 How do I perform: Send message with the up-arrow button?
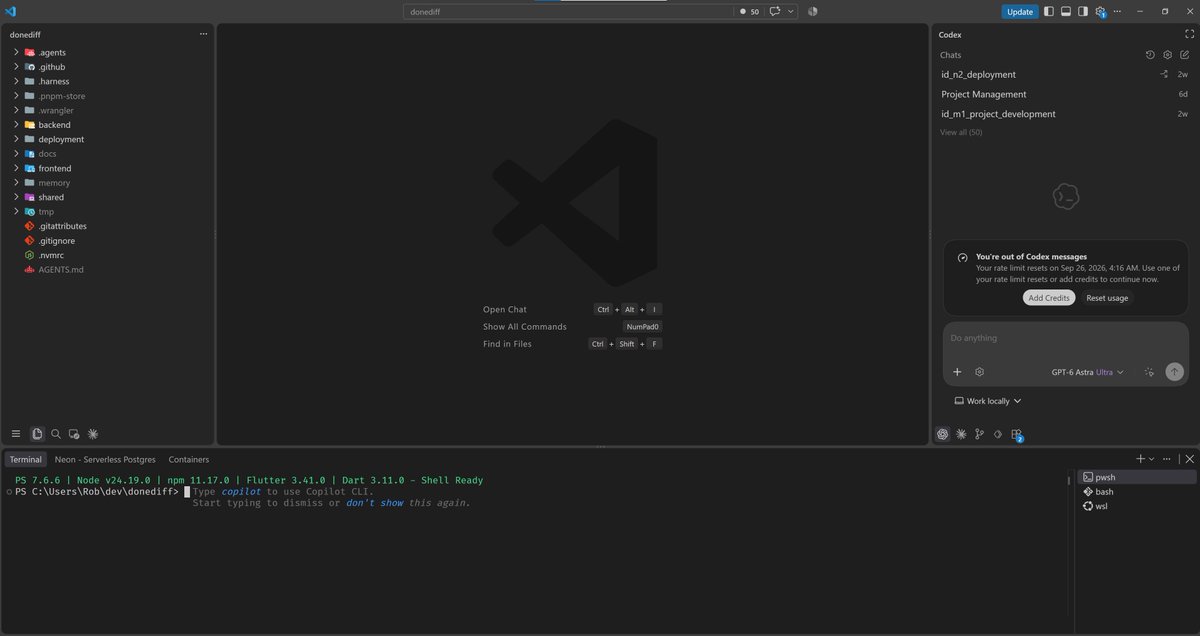click(1175, 372)
